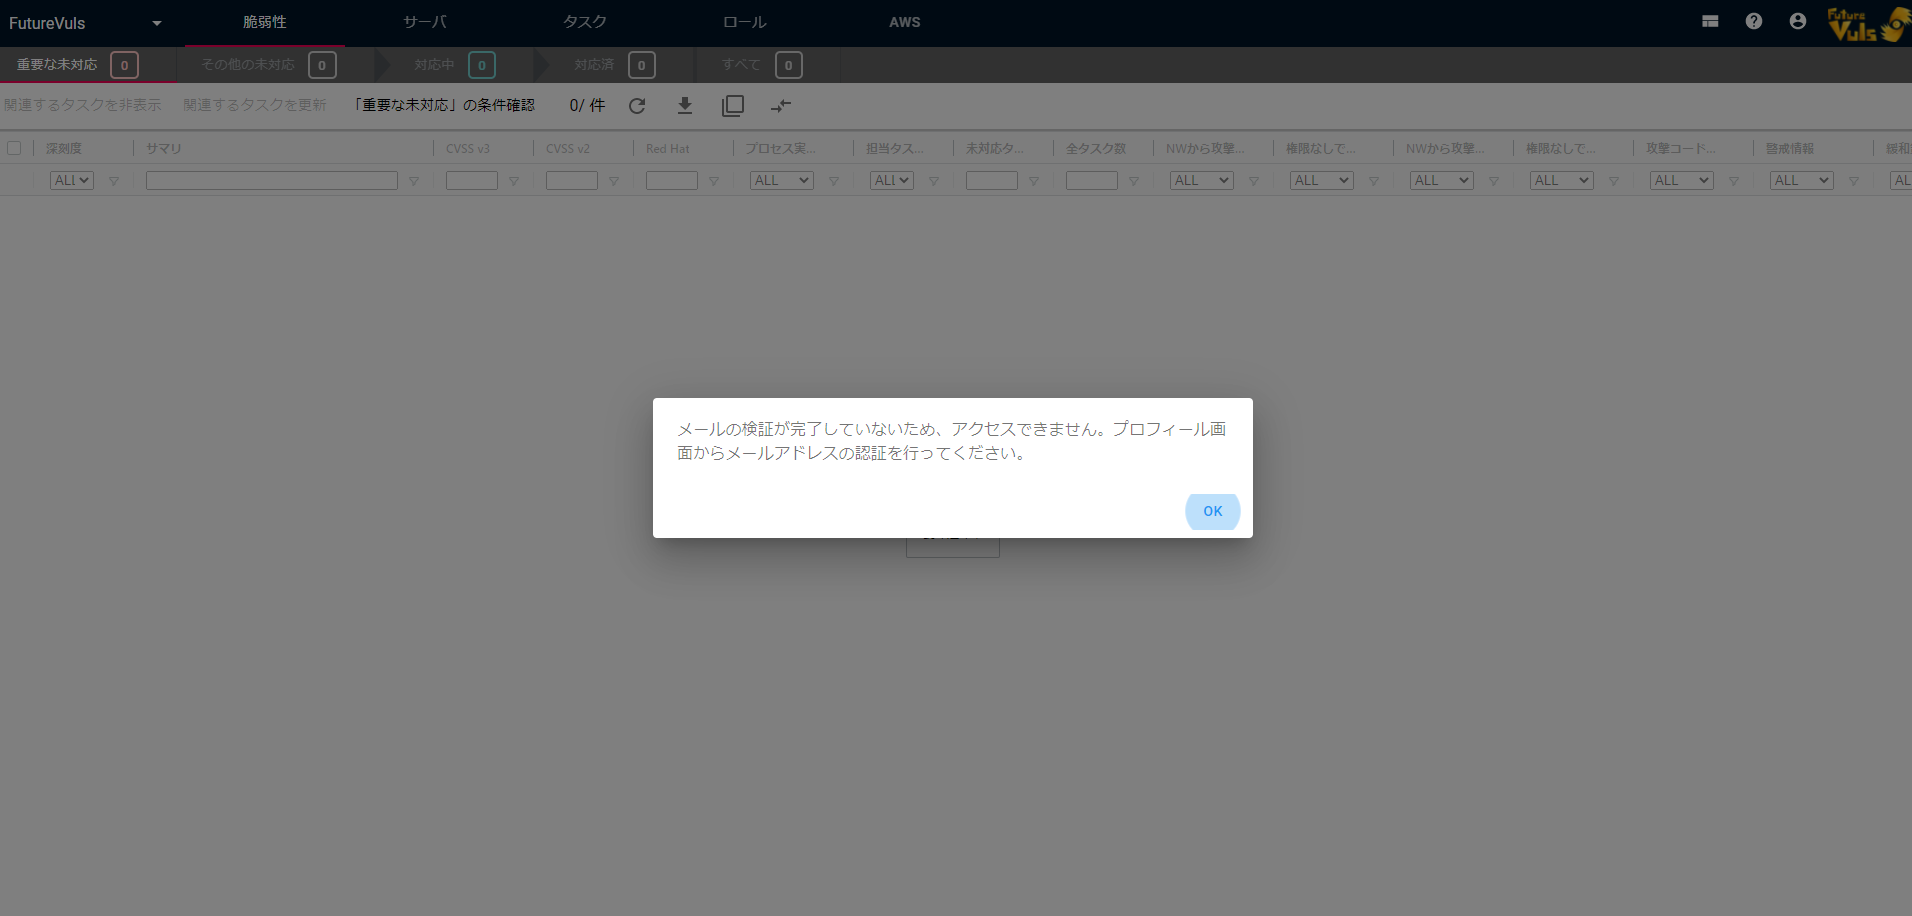The image size is (1912, 916).
Task: Click filter funnel icon for 警戒情報 column
Action: coord(1854,181)
